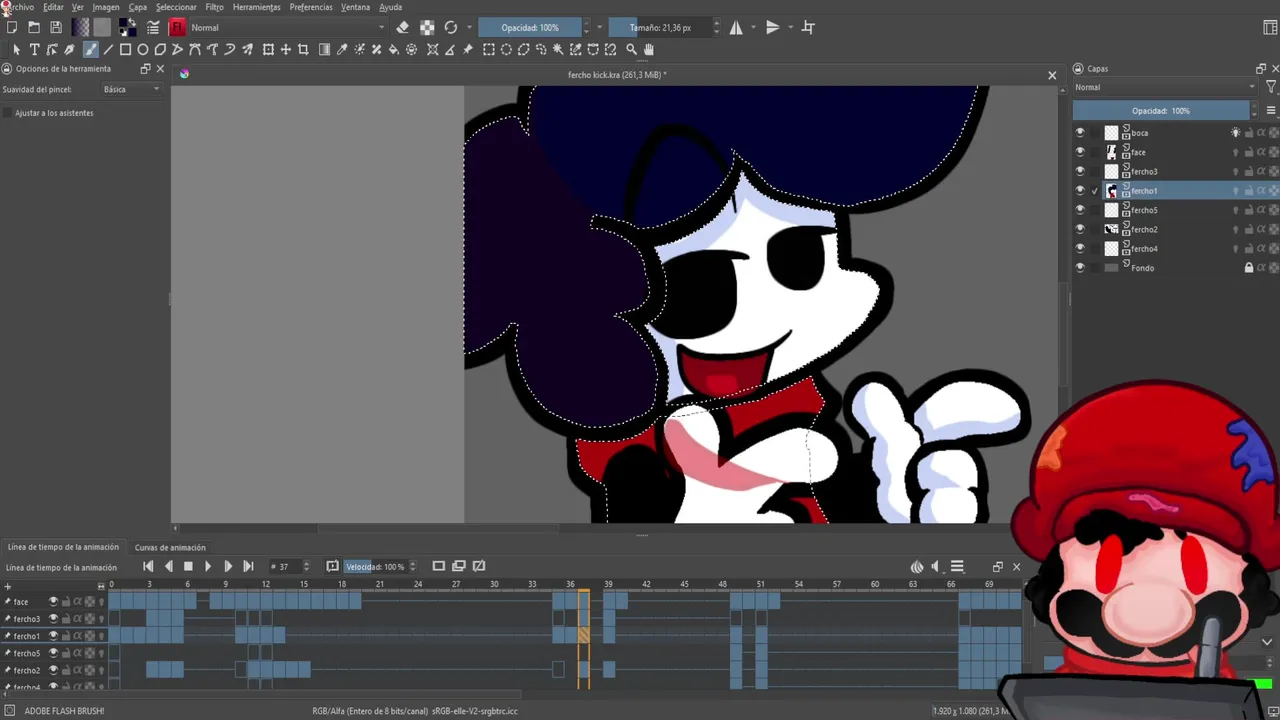This screenshot has width=1280, height=720.
Task: Select the elliptical selection tool
Action: 506,49
